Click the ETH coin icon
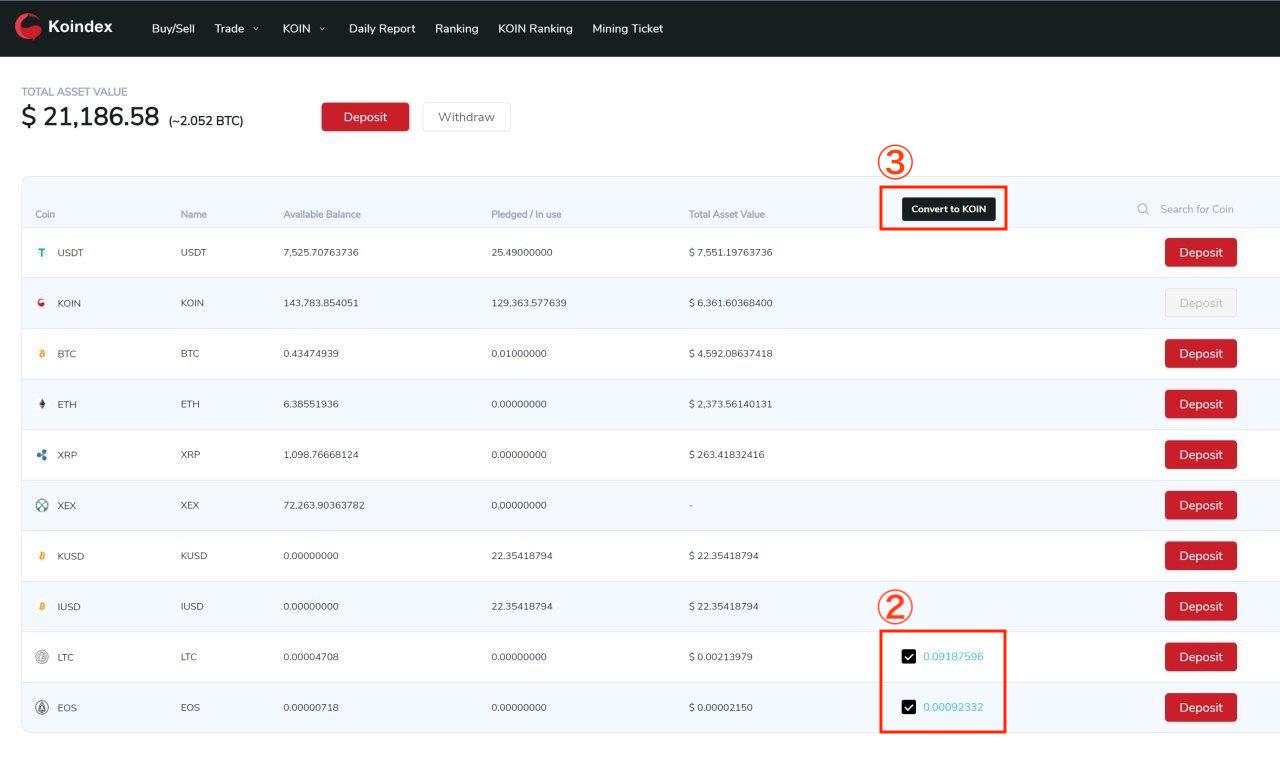The image size is (1280, 758). tap(41, 404)
